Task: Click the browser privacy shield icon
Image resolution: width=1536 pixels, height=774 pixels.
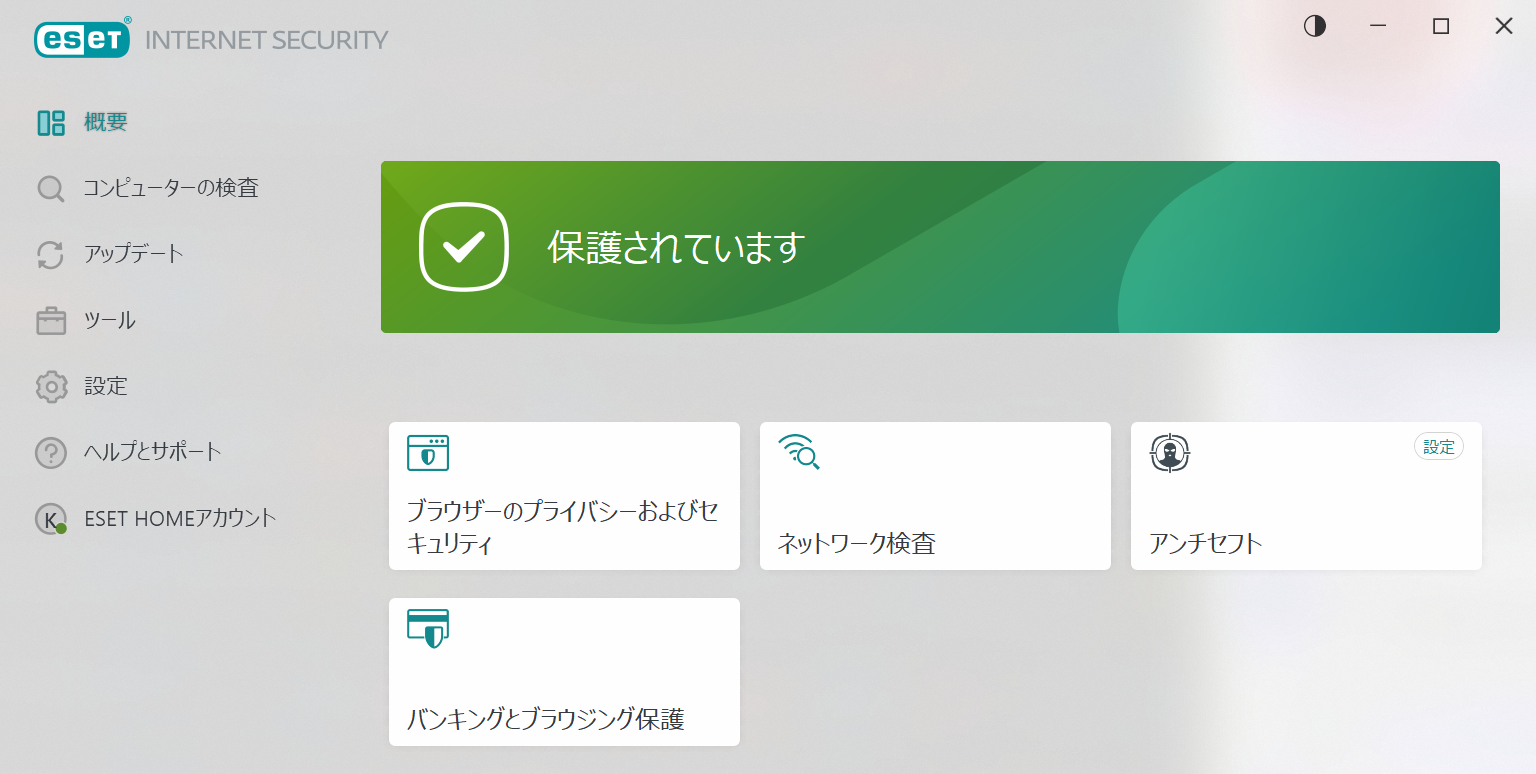Action: click(428, 453)
